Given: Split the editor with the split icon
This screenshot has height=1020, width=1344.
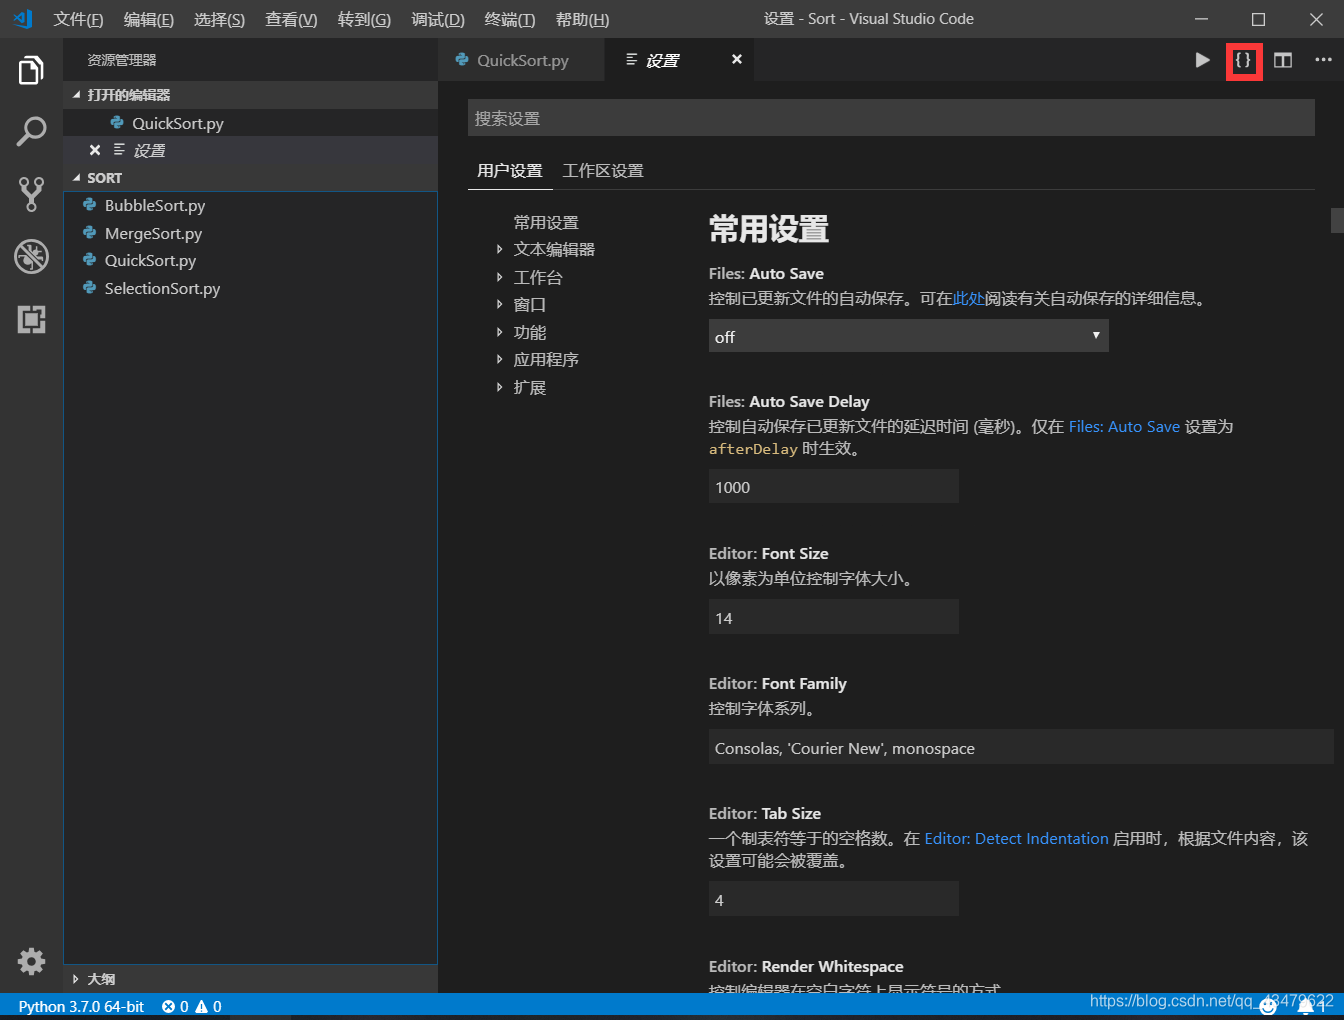Looking at the screenshot, I should pyautogui.click(x=1283, y=60).
